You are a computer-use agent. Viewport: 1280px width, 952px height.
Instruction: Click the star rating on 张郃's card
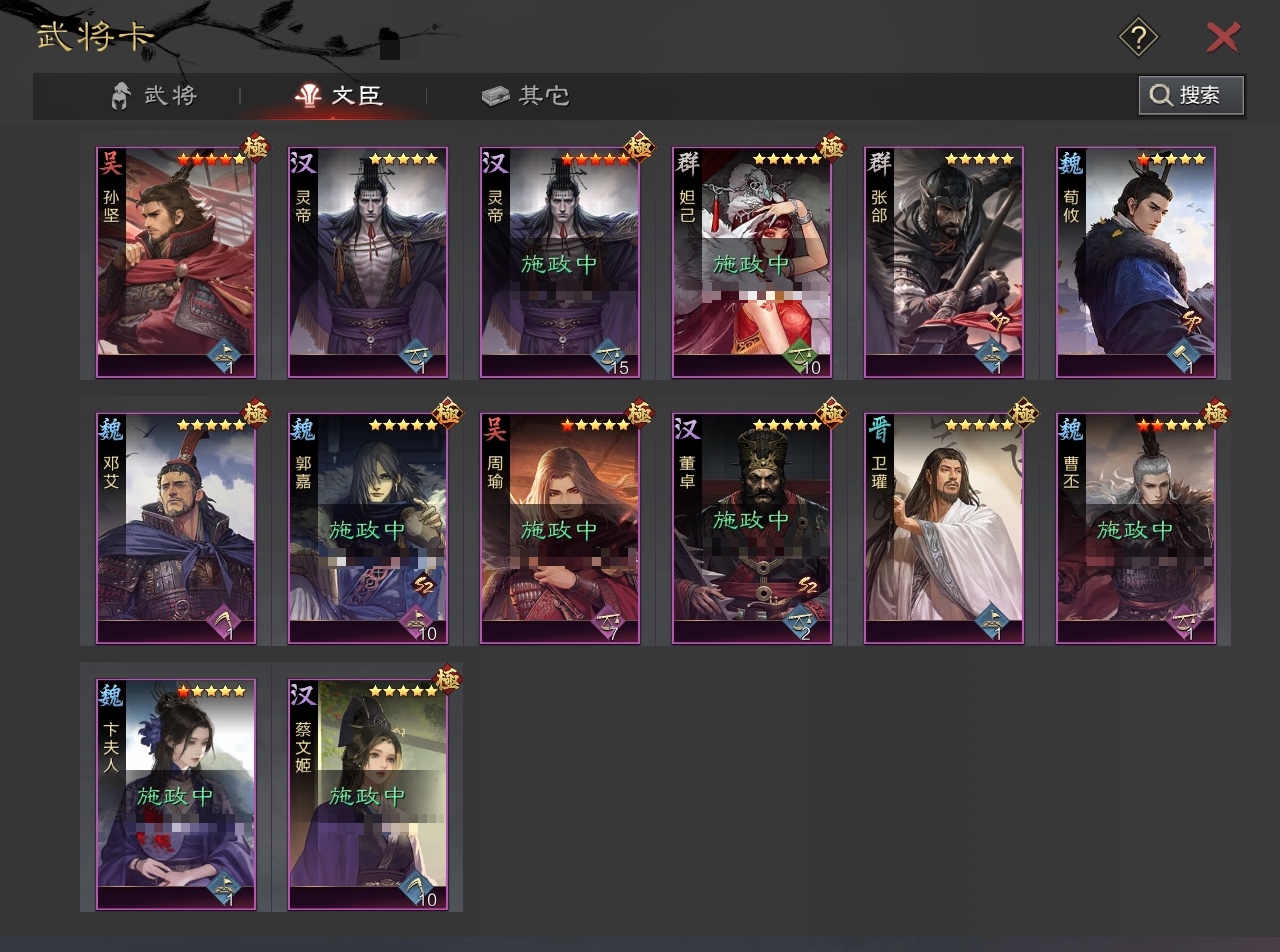(979, 159)
